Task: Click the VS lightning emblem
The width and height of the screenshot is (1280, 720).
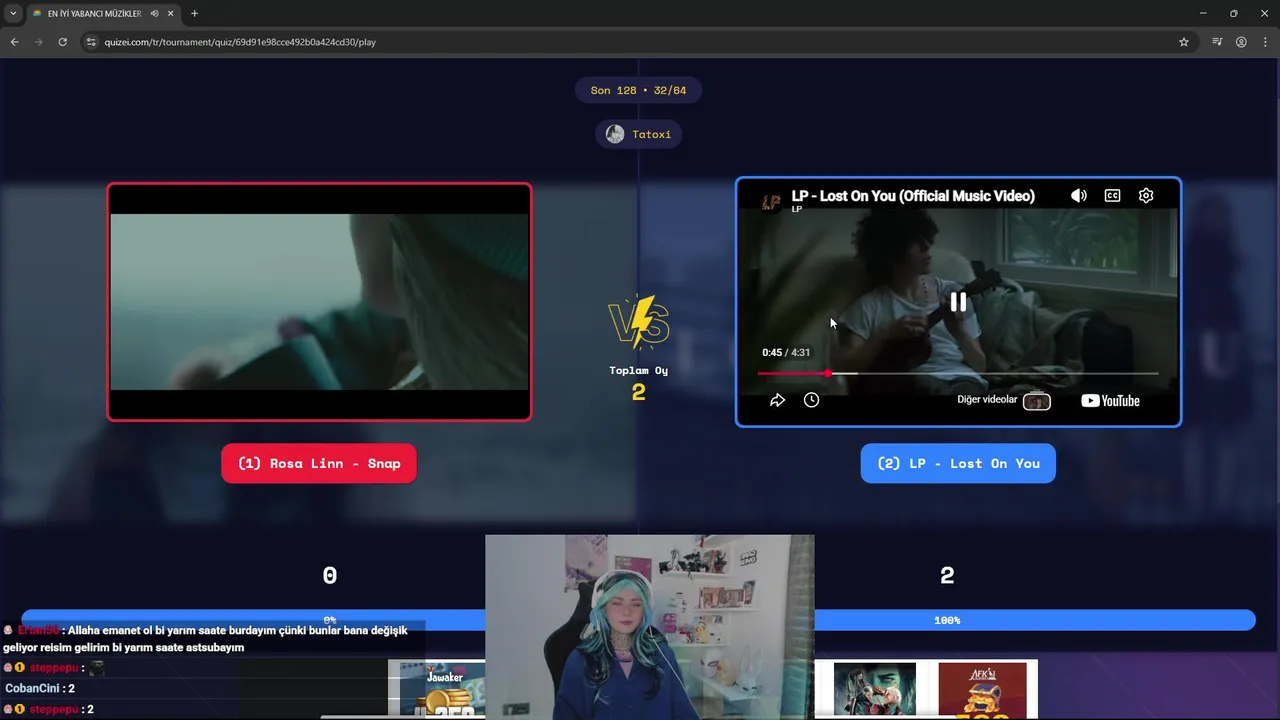Action: (638, 322)
